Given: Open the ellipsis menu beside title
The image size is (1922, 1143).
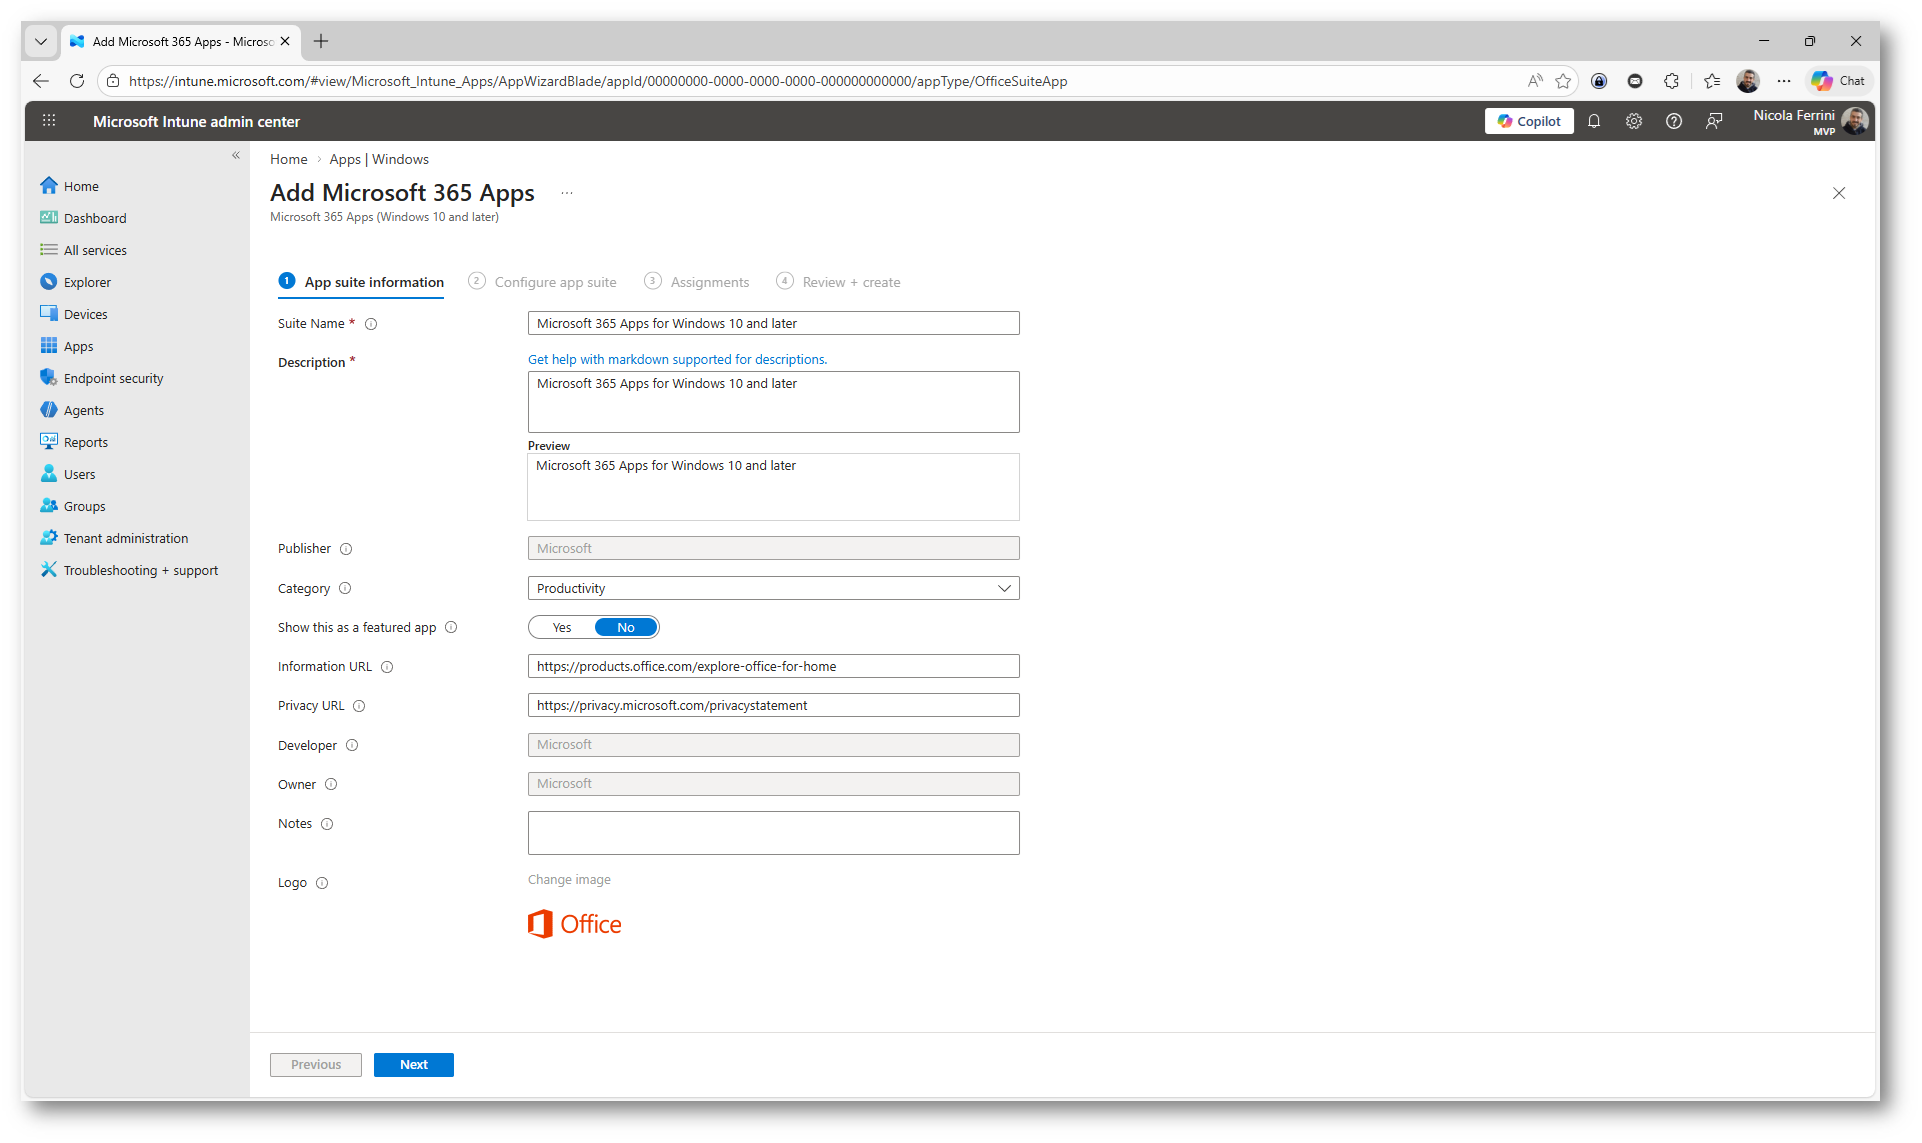Looking at the screenshot, I should [x=567, y=193].
